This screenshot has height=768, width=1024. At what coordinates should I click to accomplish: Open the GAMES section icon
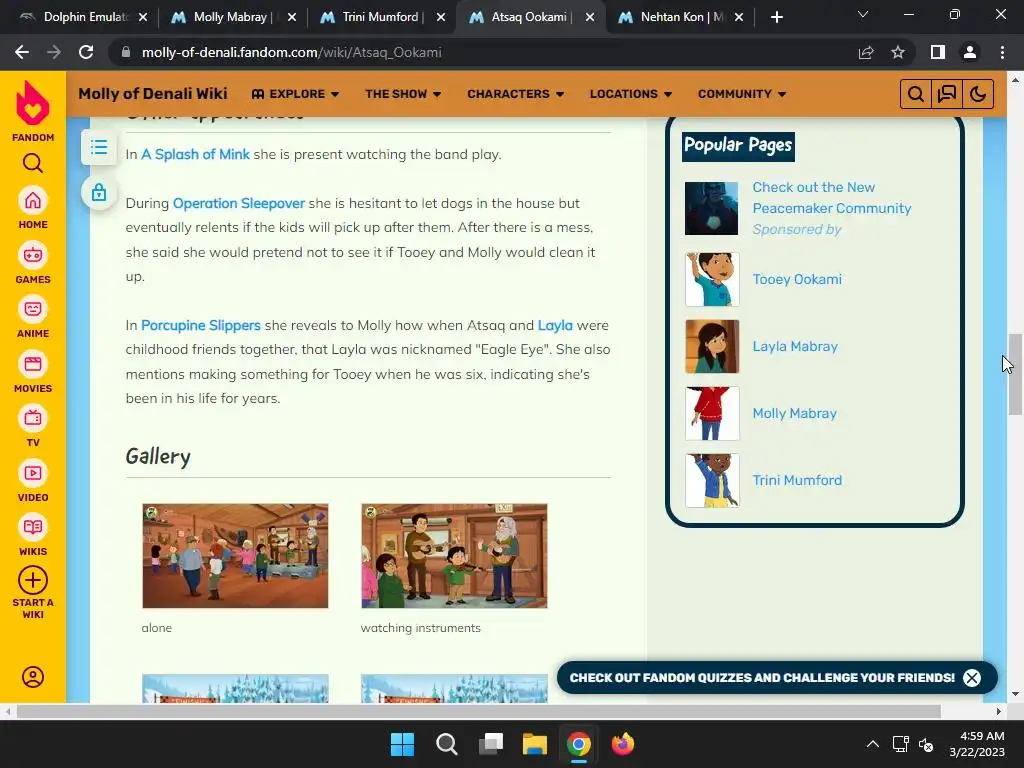pos(33,255)
